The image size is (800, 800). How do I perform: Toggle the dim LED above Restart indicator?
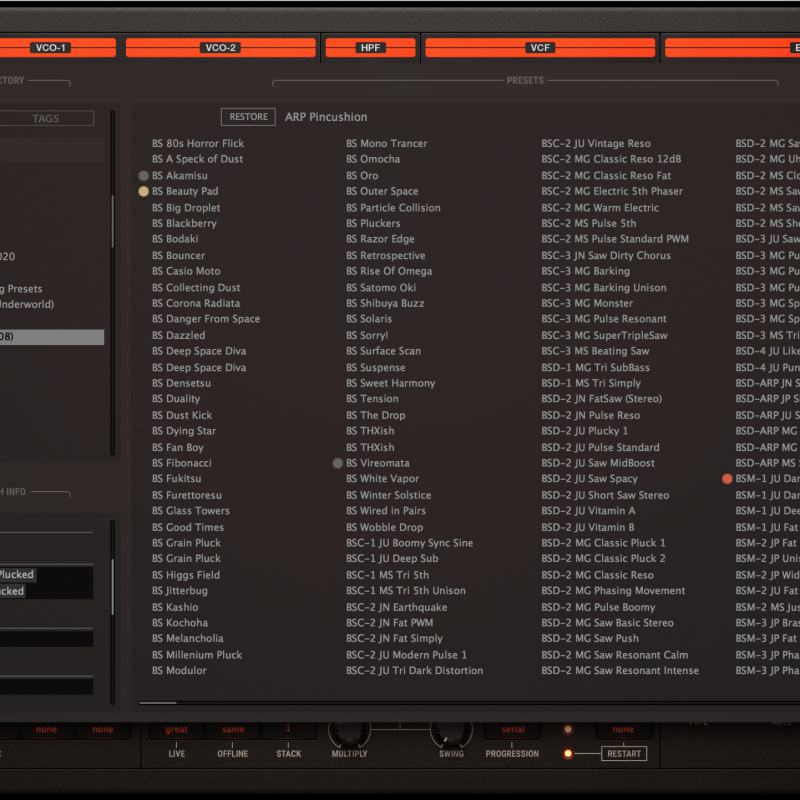[568, 730]
